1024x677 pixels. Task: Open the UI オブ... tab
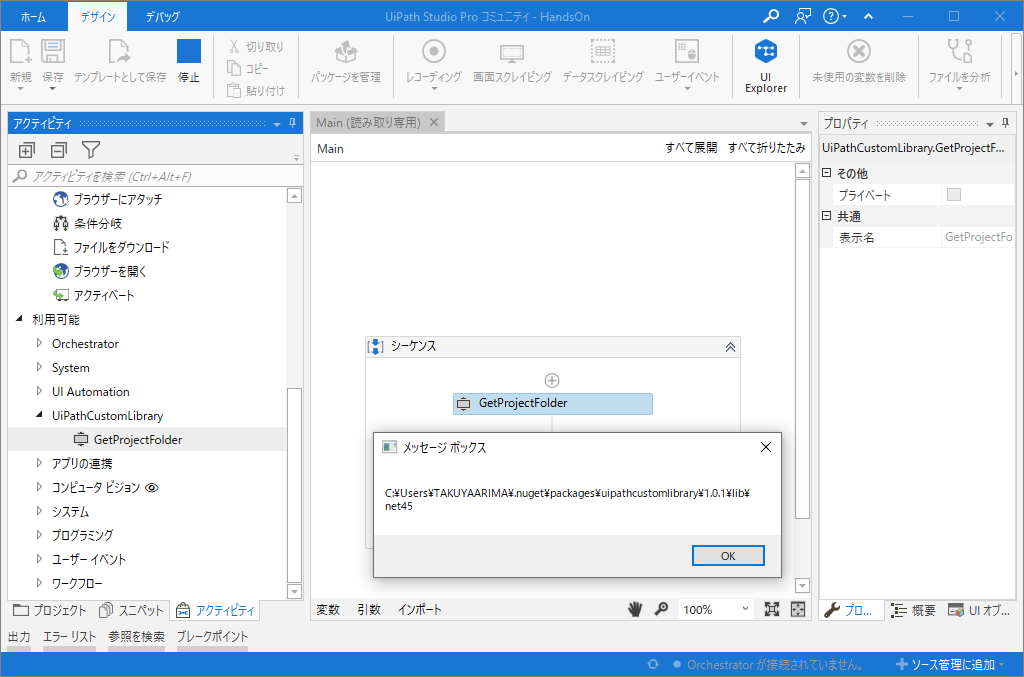pyautogui.click(x=979, y=610)
